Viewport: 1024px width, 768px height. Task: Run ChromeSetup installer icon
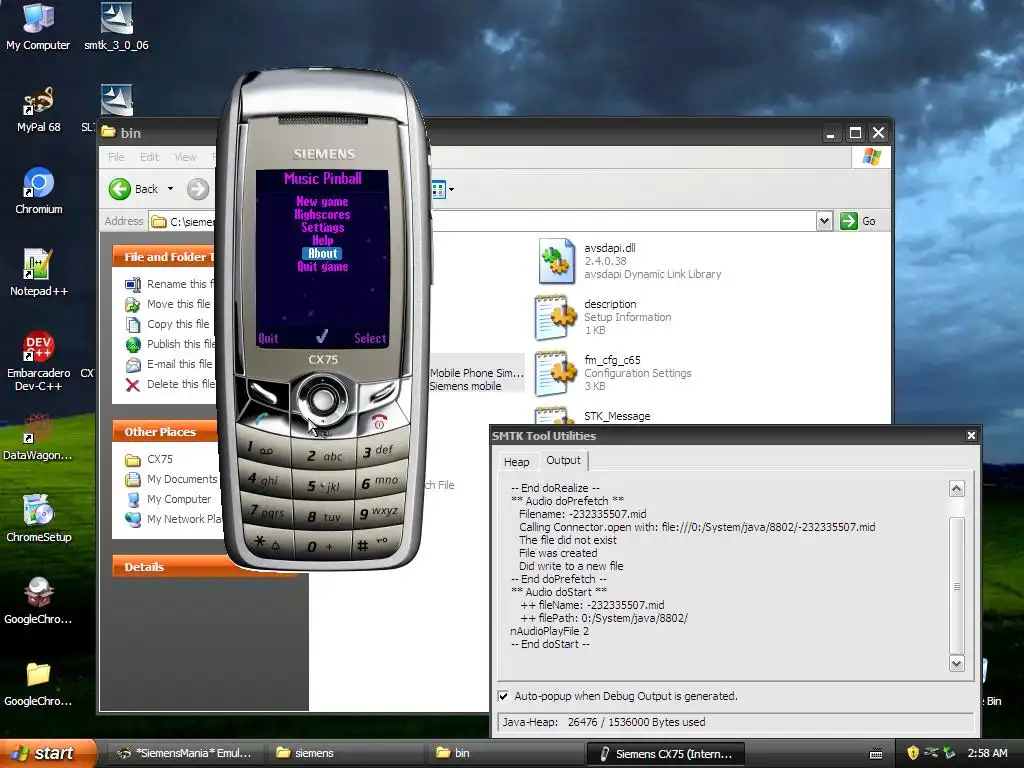click(39, 519)
